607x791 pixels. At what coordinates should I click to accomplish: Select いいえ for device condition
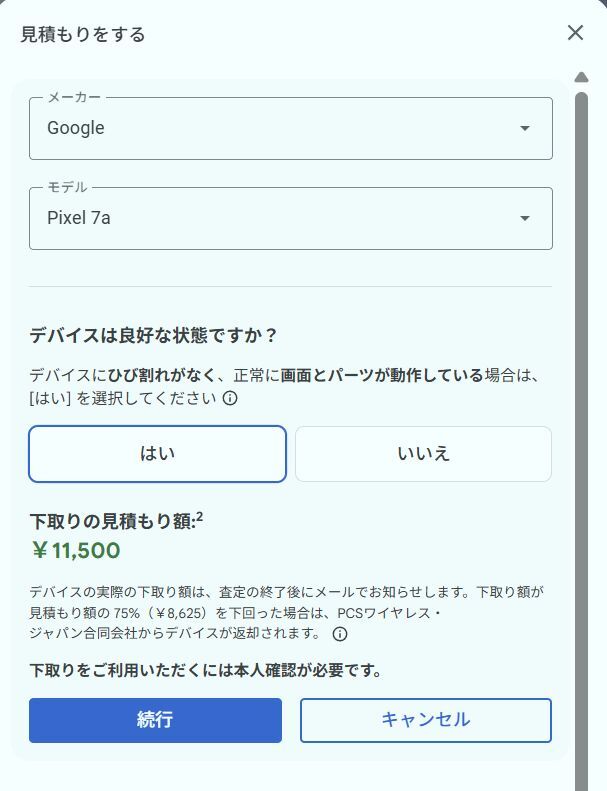coord(423,454)
